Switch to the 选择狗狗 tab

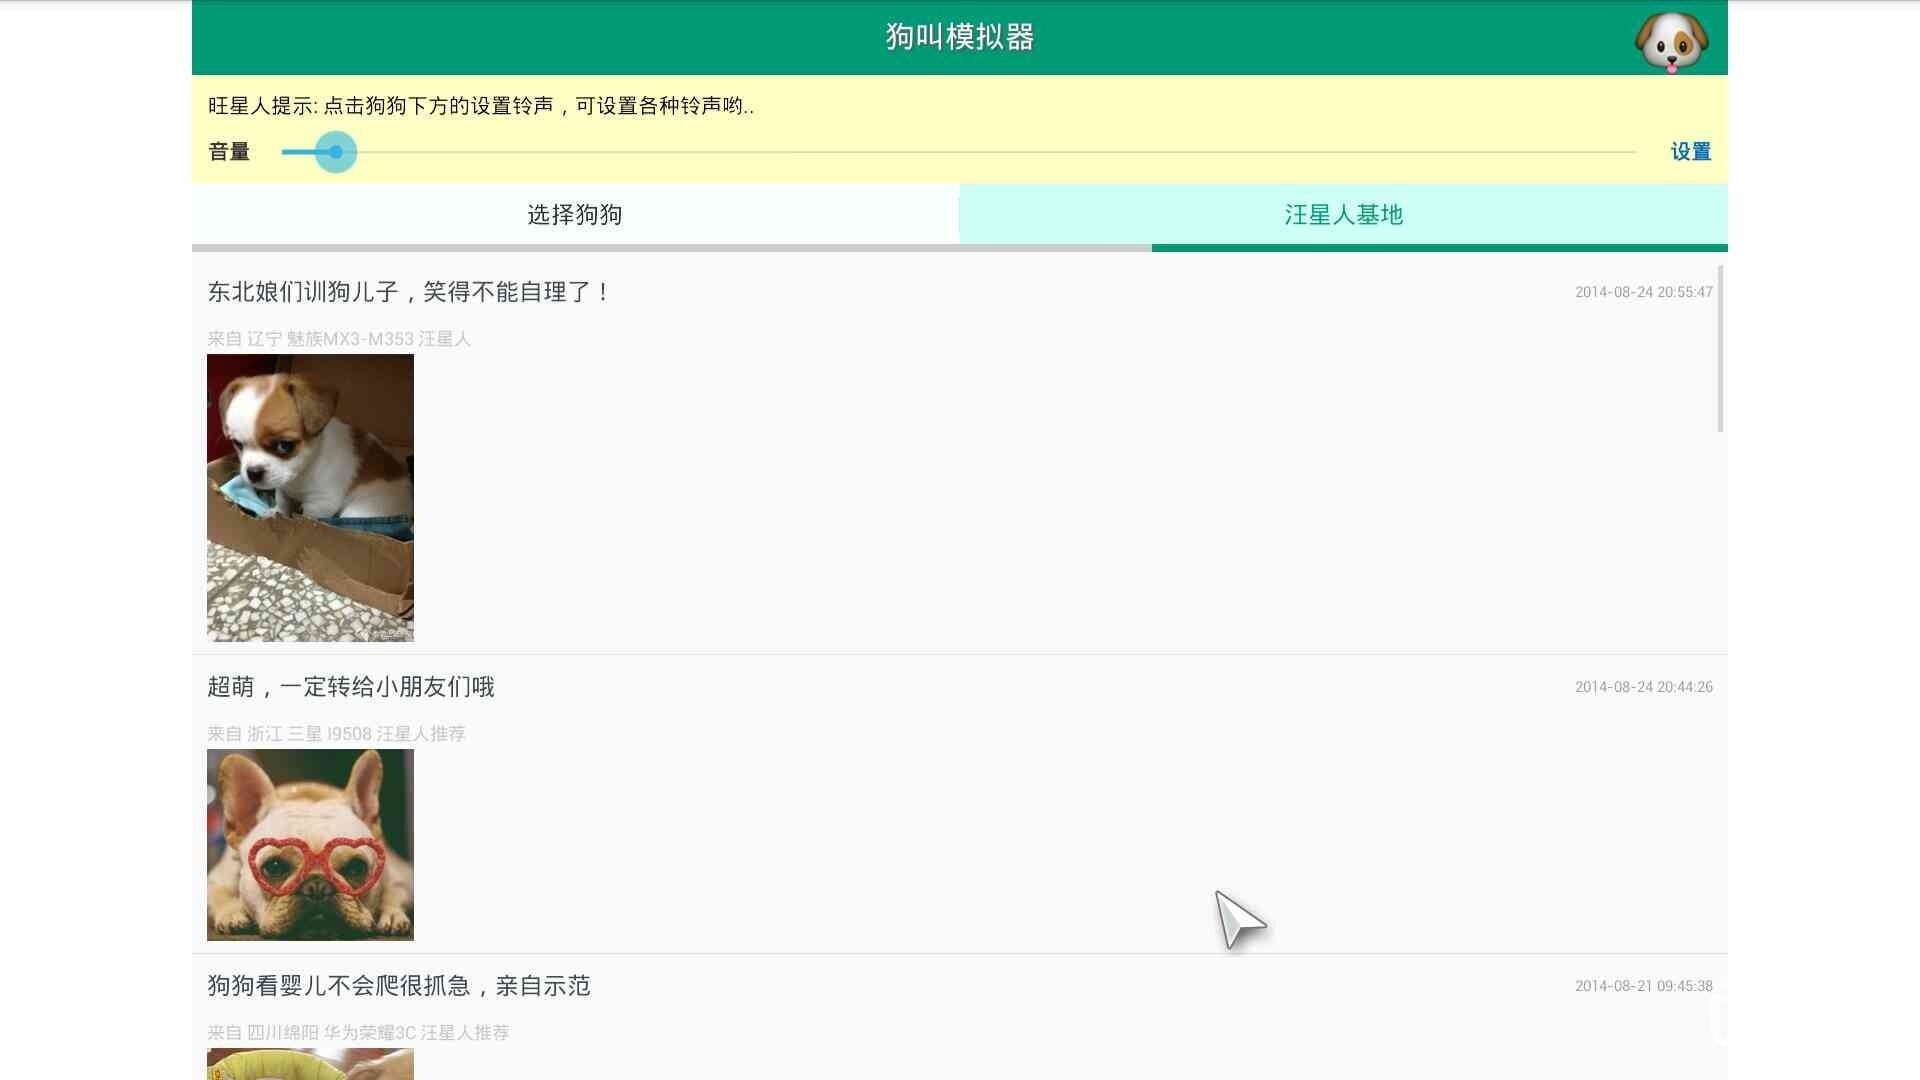pos(575,215)
